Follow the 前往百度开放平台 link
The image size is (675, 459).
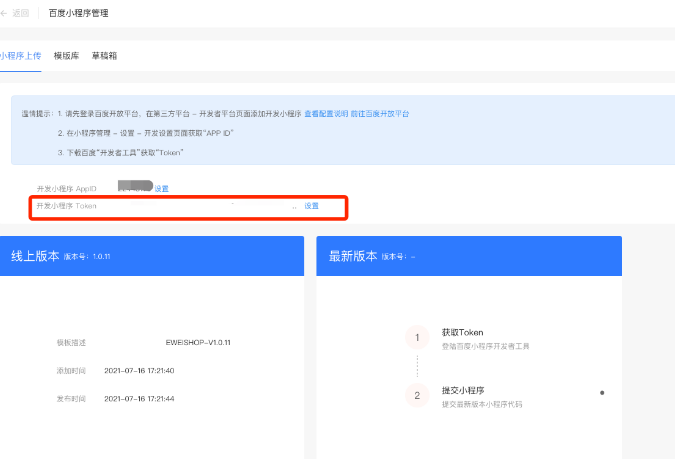[x=380, y=114]
